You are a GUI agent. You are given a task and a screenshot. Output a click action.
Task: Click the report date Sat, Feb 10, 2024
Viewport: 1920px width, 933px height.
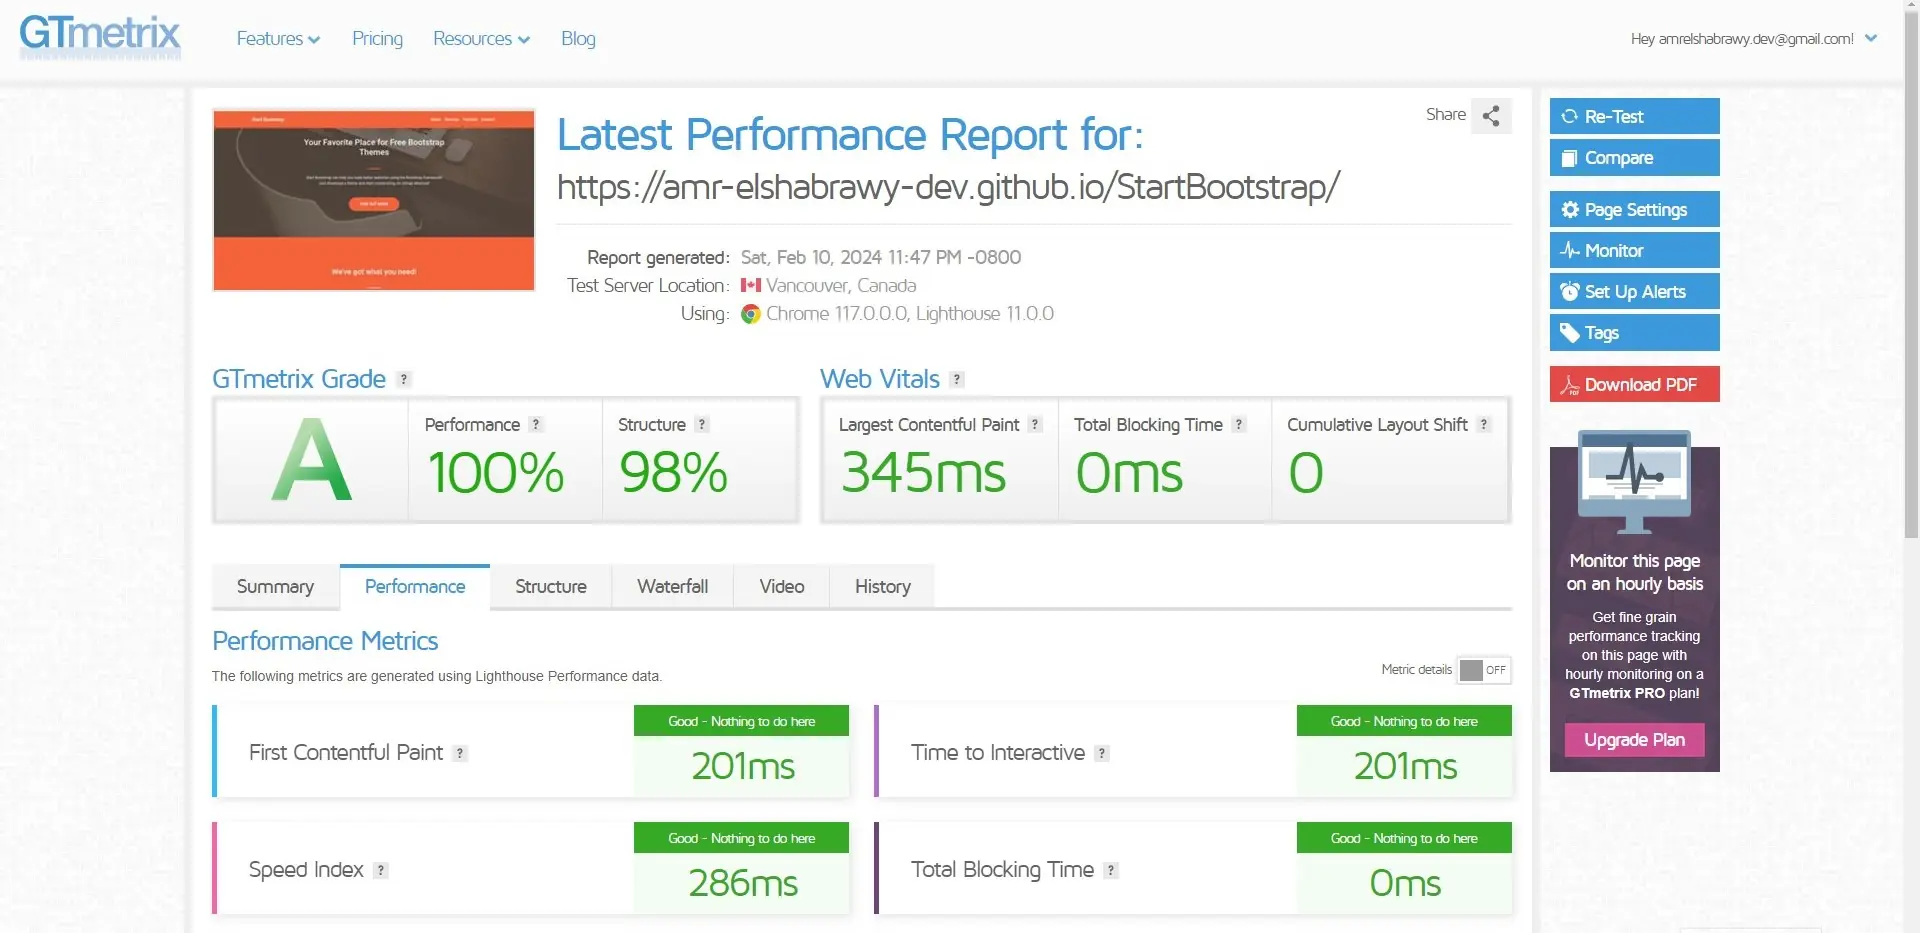tap(881, 257)
